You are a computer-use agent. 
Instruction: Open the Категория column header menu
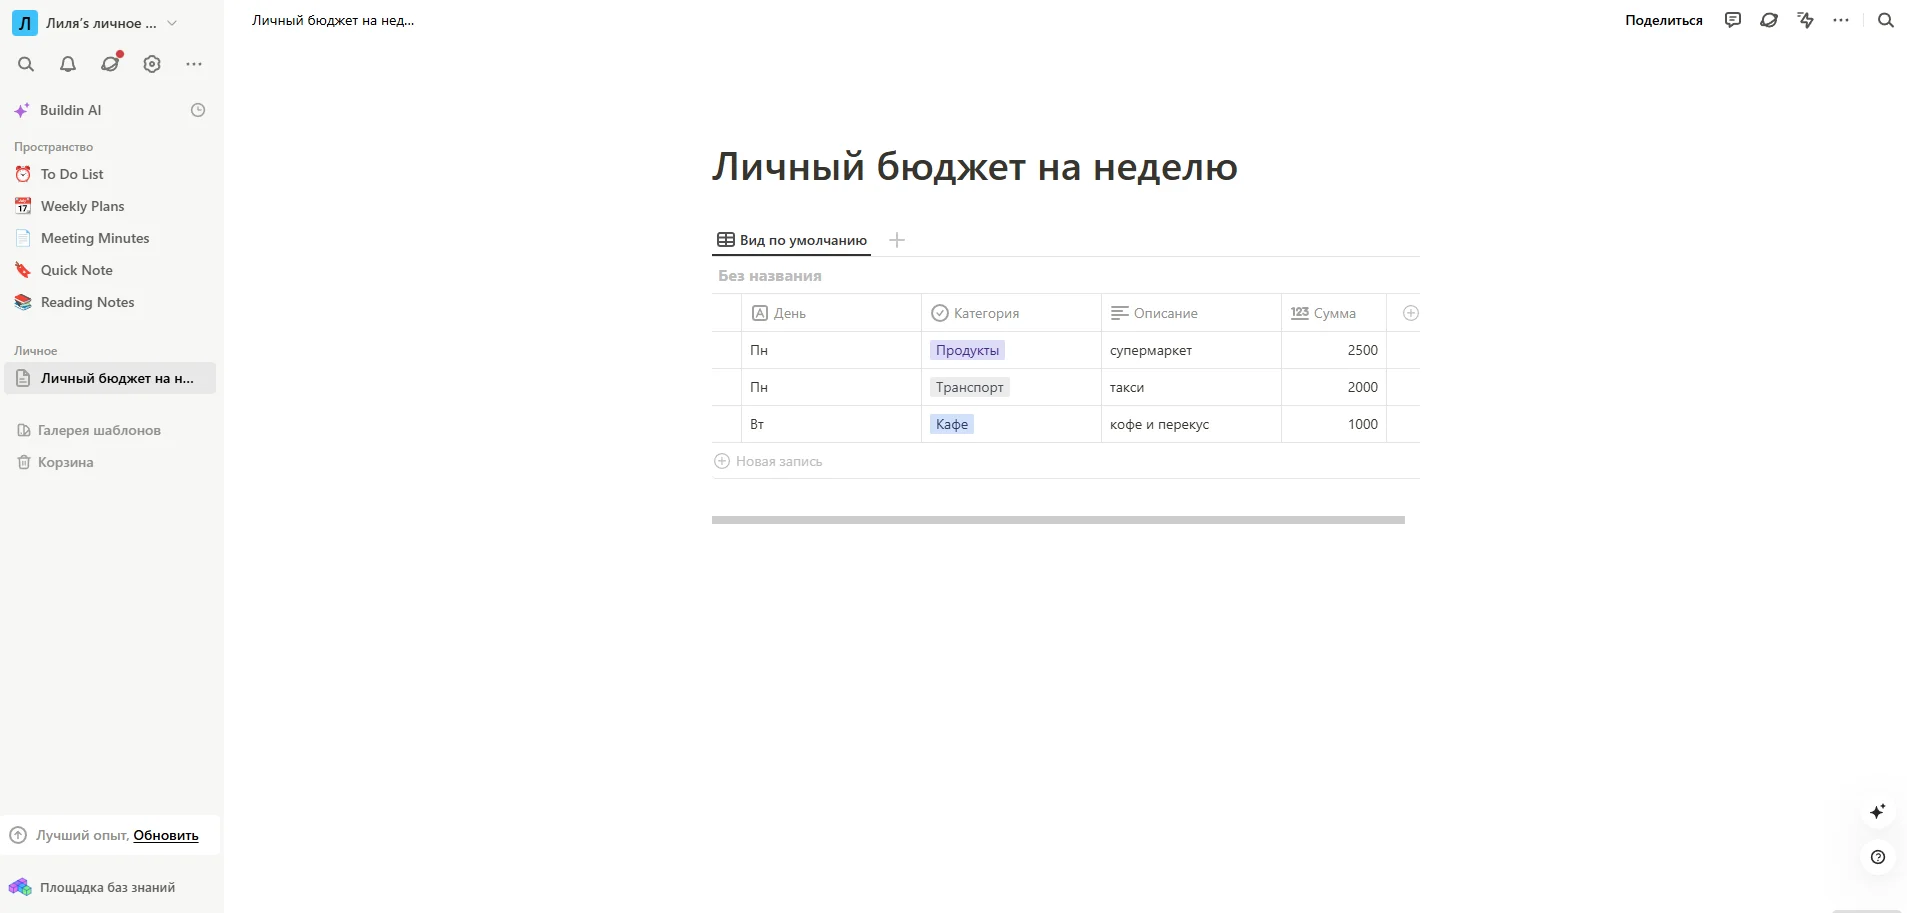click(x=1011, y=313)
